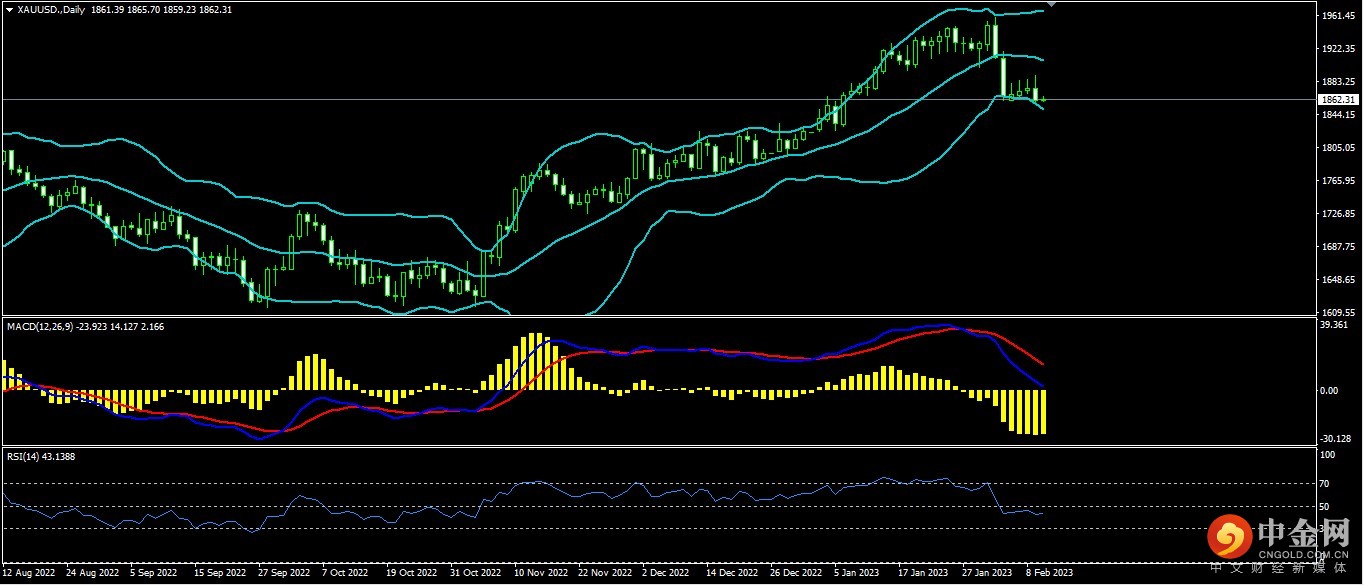This screenshot has width=1364, height=586.
Task: Click the triangle beside XAUUSD,Daily title
Action: (9, 8)
